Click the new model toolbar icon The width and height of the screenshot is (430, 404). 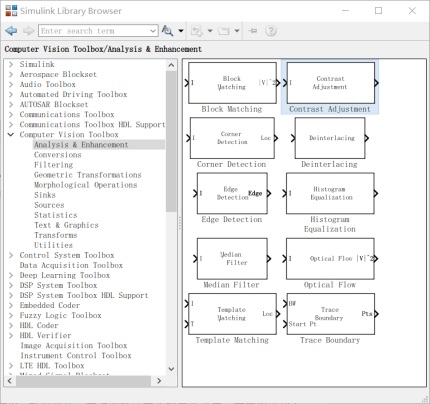click(197, 31)
